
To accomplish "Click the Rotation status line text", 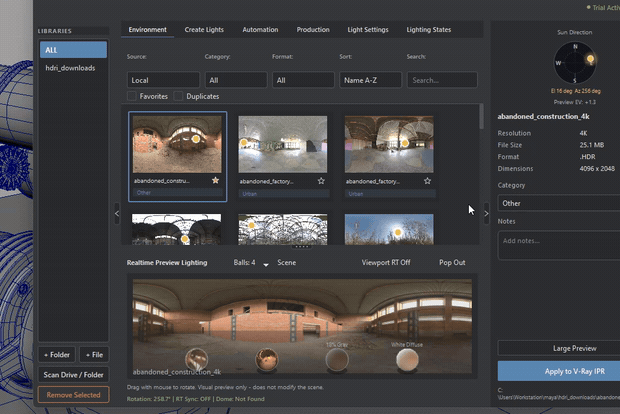I will 196,399.
